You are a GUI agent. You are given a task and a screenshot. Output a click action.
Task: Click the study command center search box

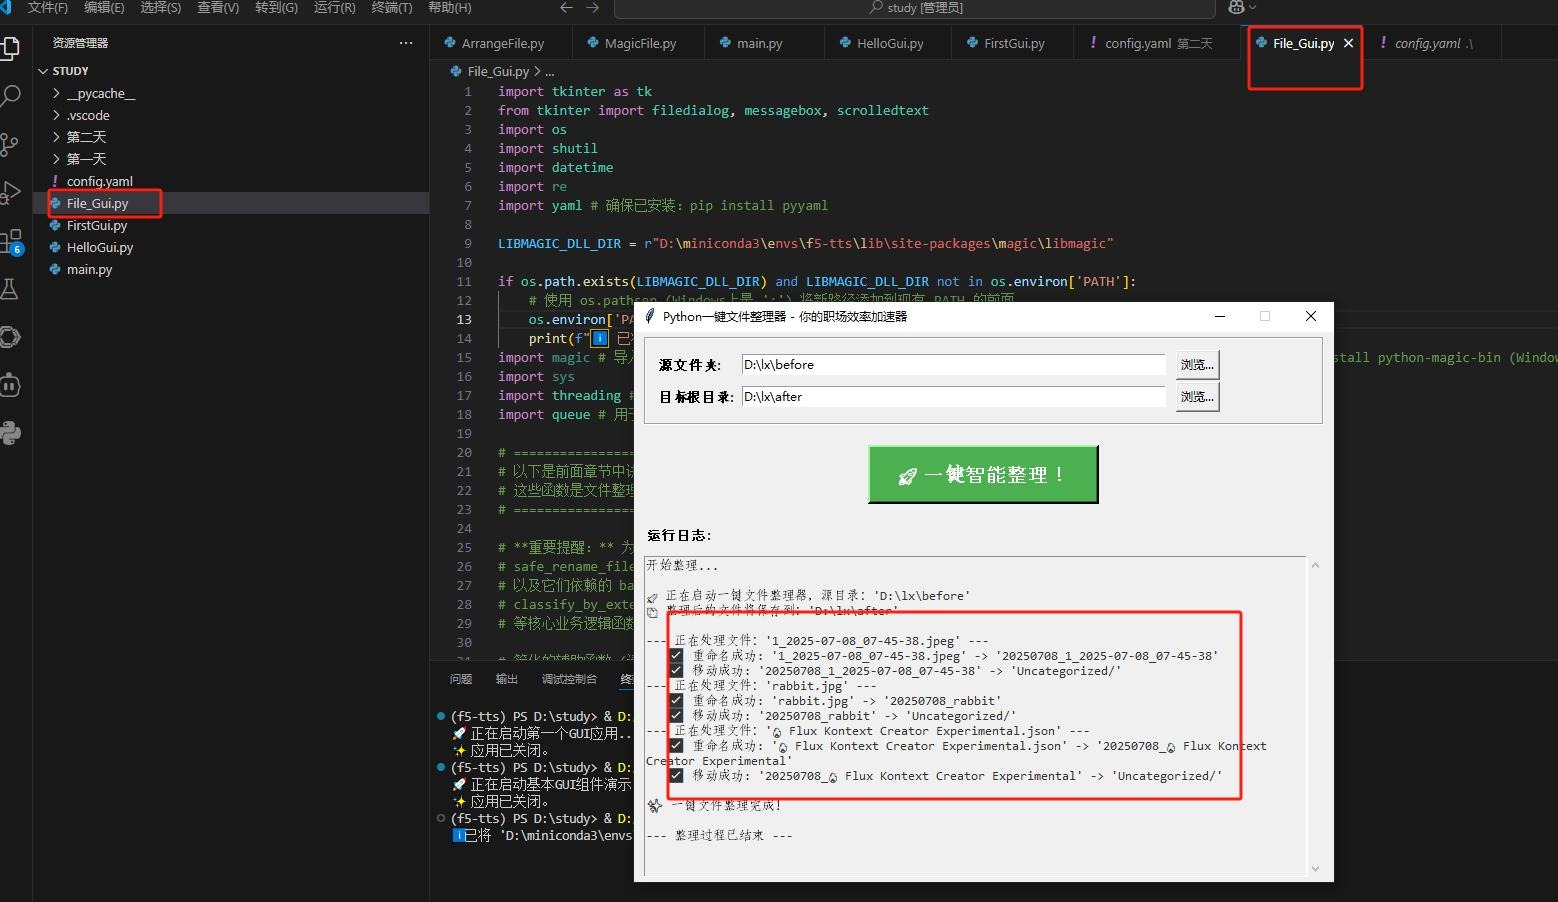pyautogui.click(x=914, y=8)
